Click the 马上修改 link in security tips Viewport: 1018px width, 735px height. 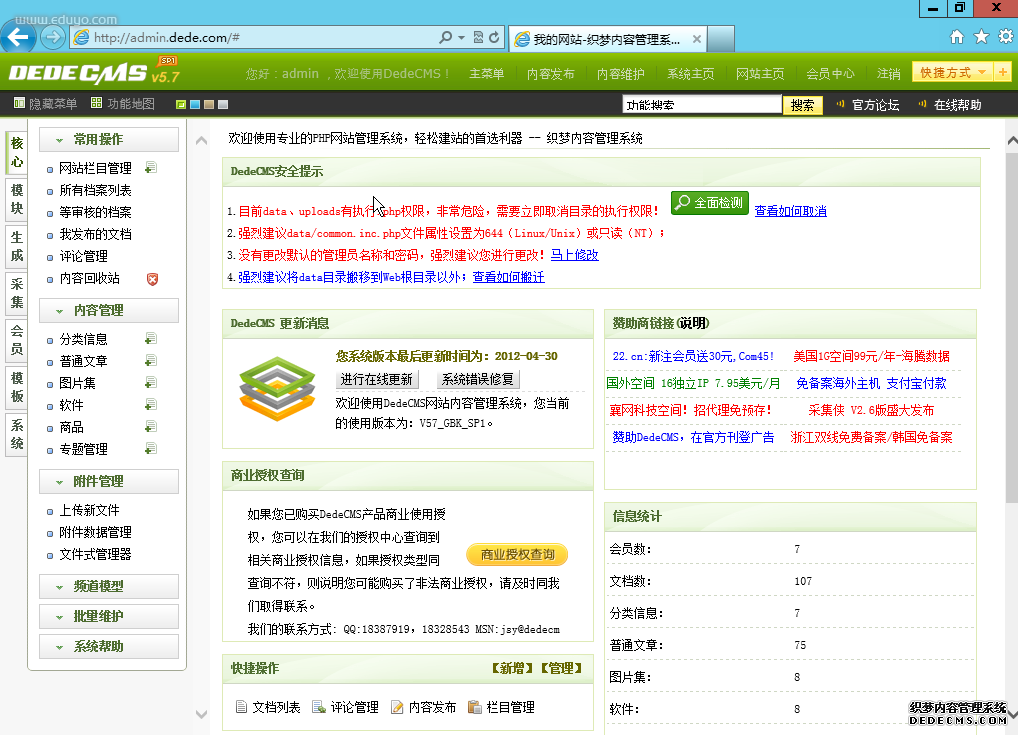[x=574, y=255]
